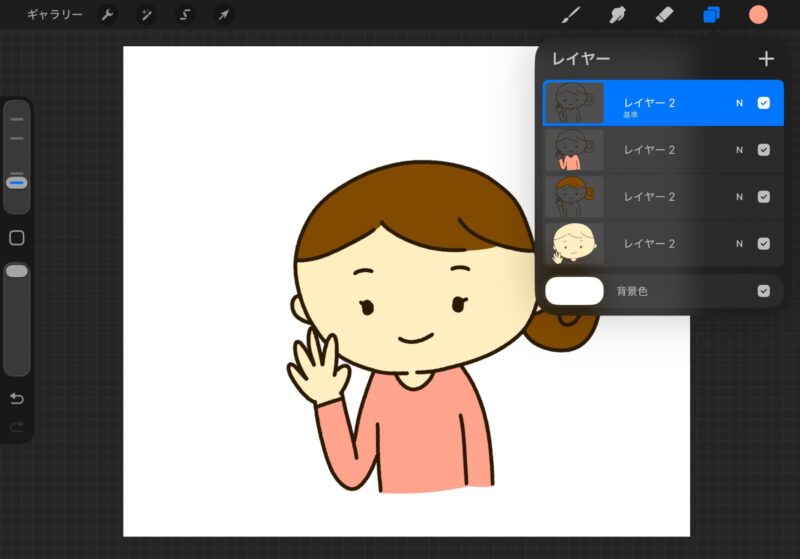This screenshot has height=559, width=800.
Task: Select the layer with skin-colored face thumbnail
Action: tap(663, 244)
